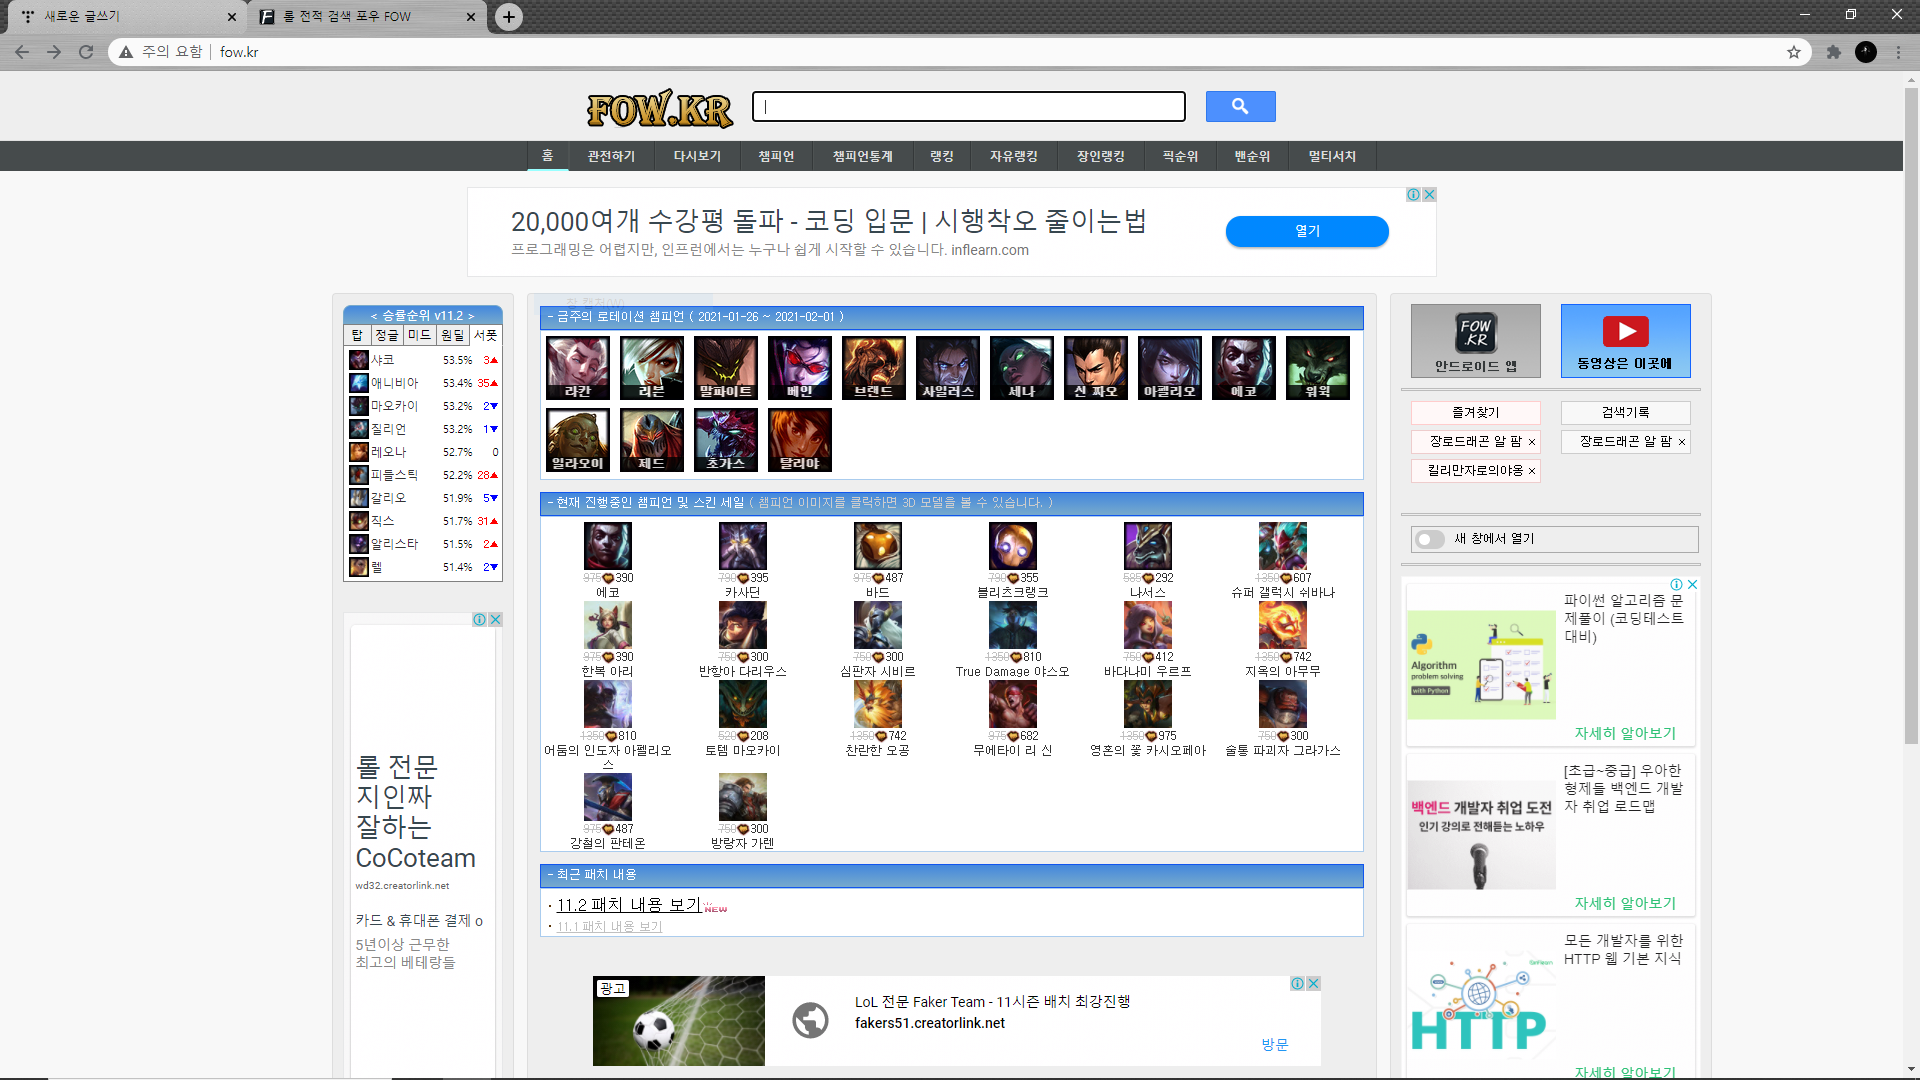Bookmark this page with star icon

tap(1794, 52)
